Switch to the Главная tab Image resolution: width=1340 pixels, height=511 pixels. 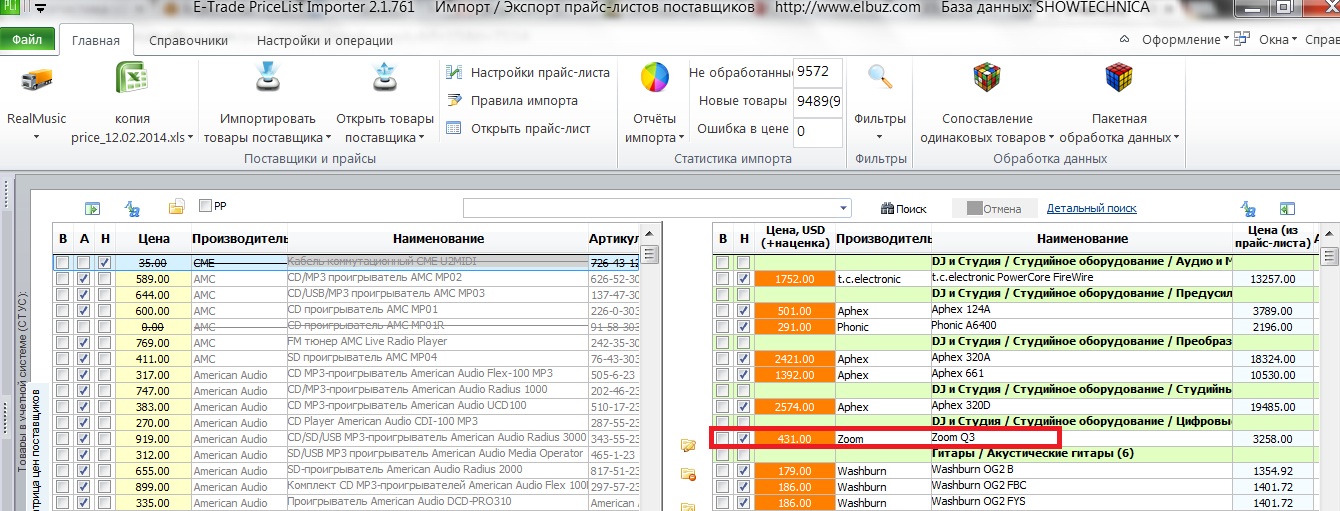point(96,41)
